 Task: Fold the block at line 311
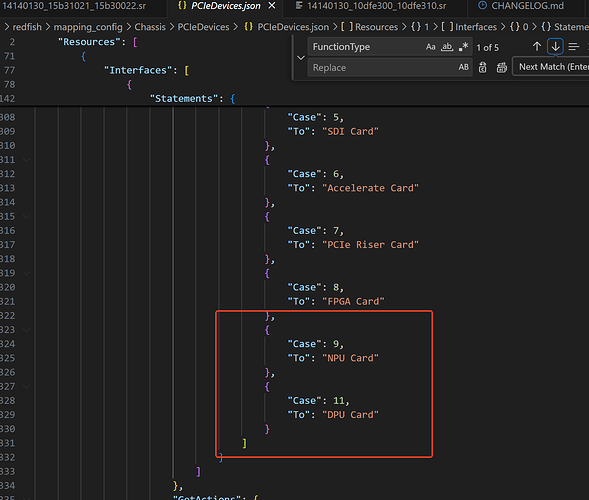click(x=26, y=160)
